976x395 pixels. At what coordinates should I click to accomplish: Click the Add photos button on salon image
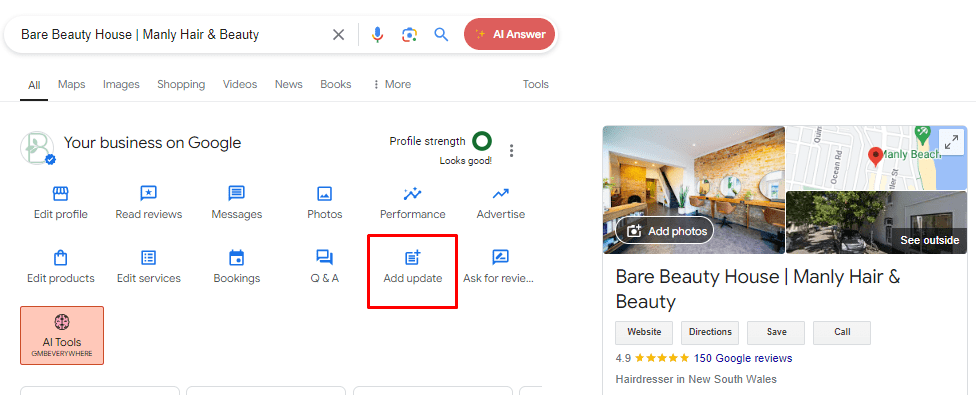(x=664, y=231)
